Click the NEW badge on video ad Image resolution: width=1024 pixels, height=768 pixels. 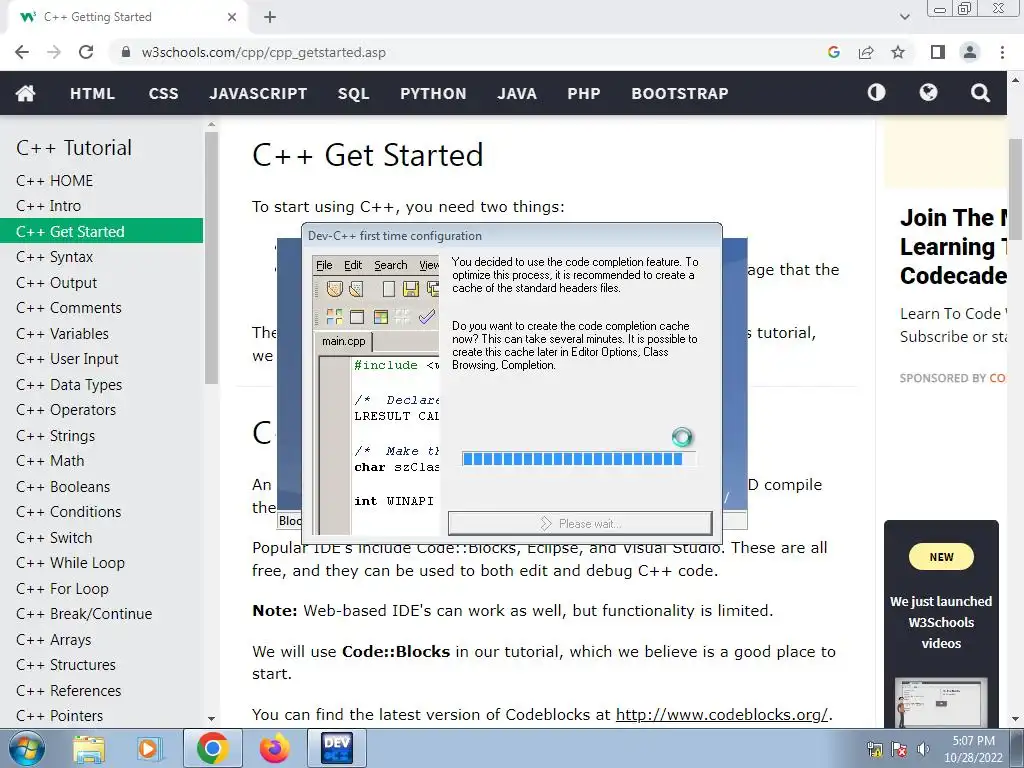[941, 557]
